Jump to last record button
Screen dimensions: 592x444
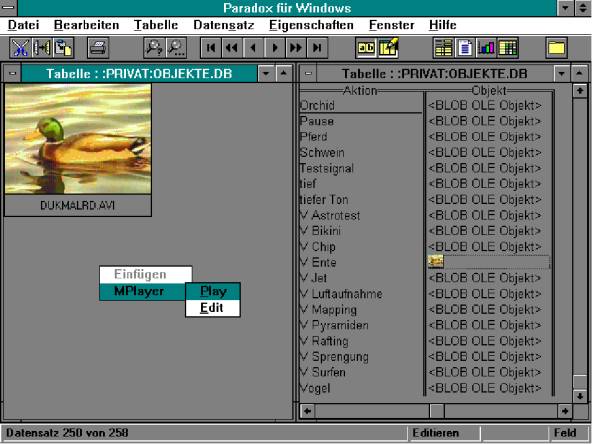pyautogui.click(x=317, y=48)
